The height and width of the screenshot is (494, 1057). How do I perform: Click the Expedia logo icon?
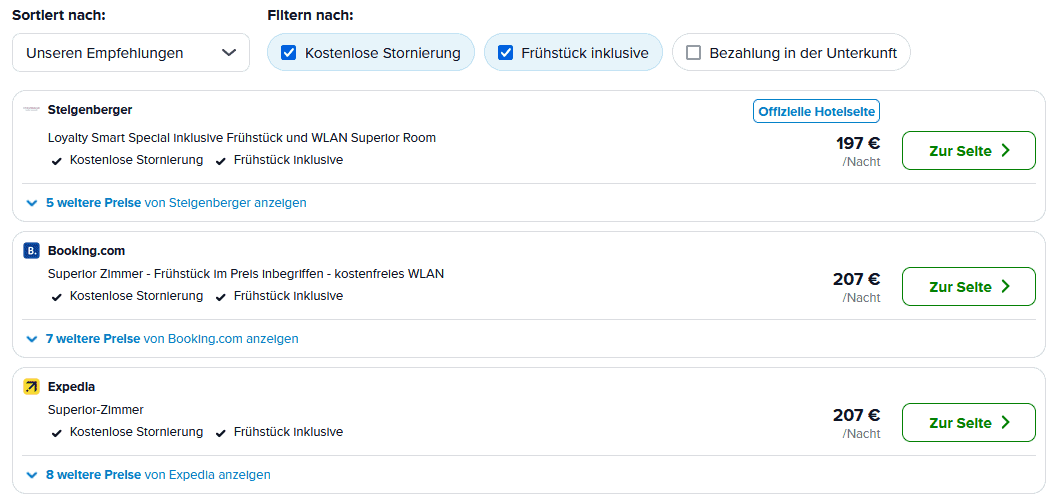(31, 387)
